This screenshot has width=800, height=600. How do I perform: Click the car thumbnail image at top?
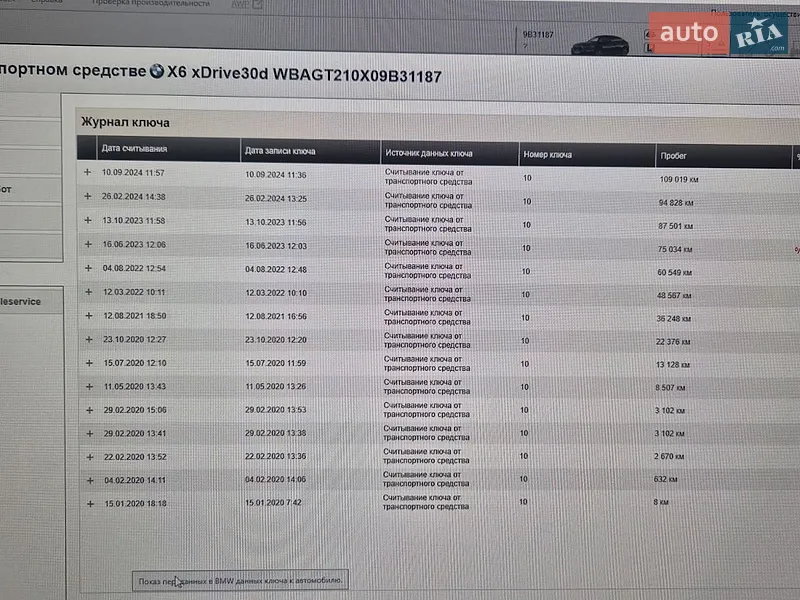click(601, 45)
